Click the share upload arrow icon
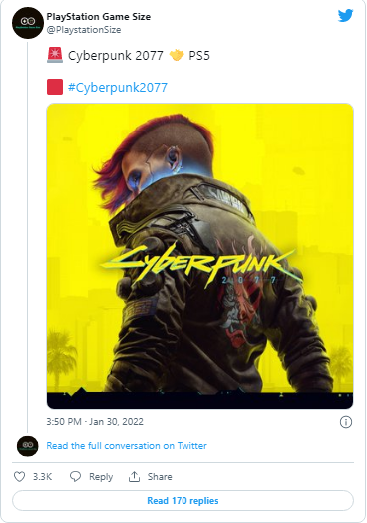The image size is (367, 523). [134, 477]
